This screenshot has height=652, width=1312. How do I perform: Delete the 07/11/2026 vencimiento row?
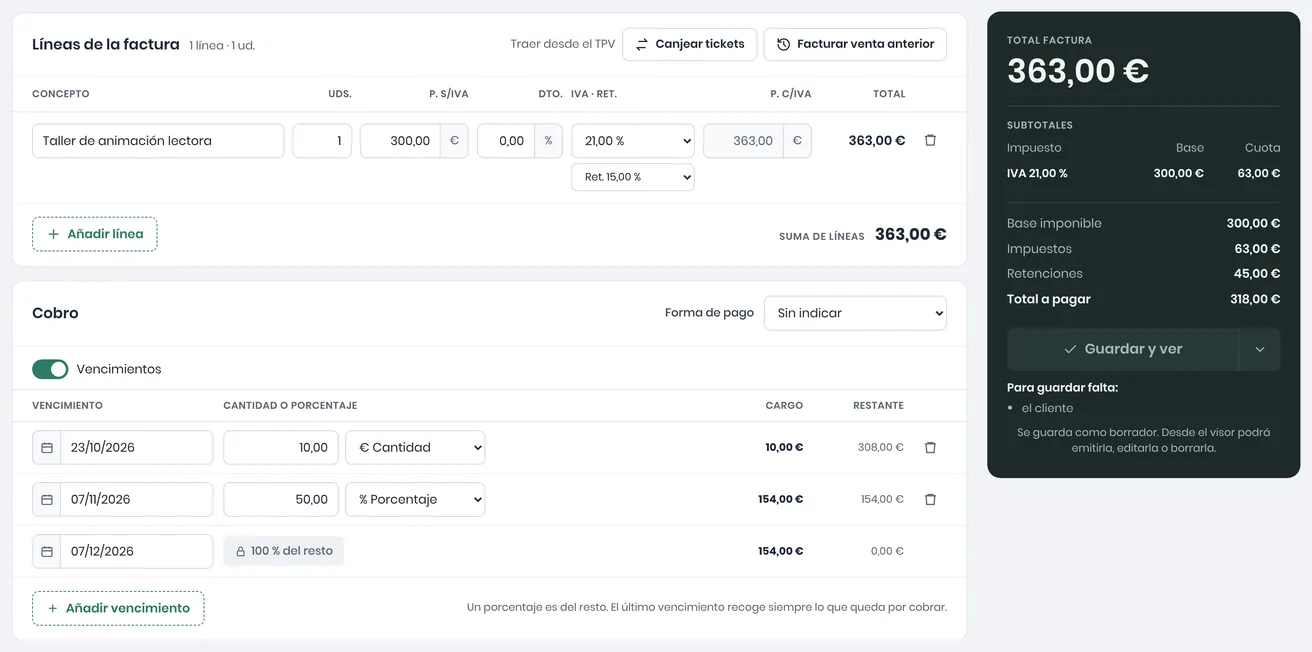tap(930, 499)
